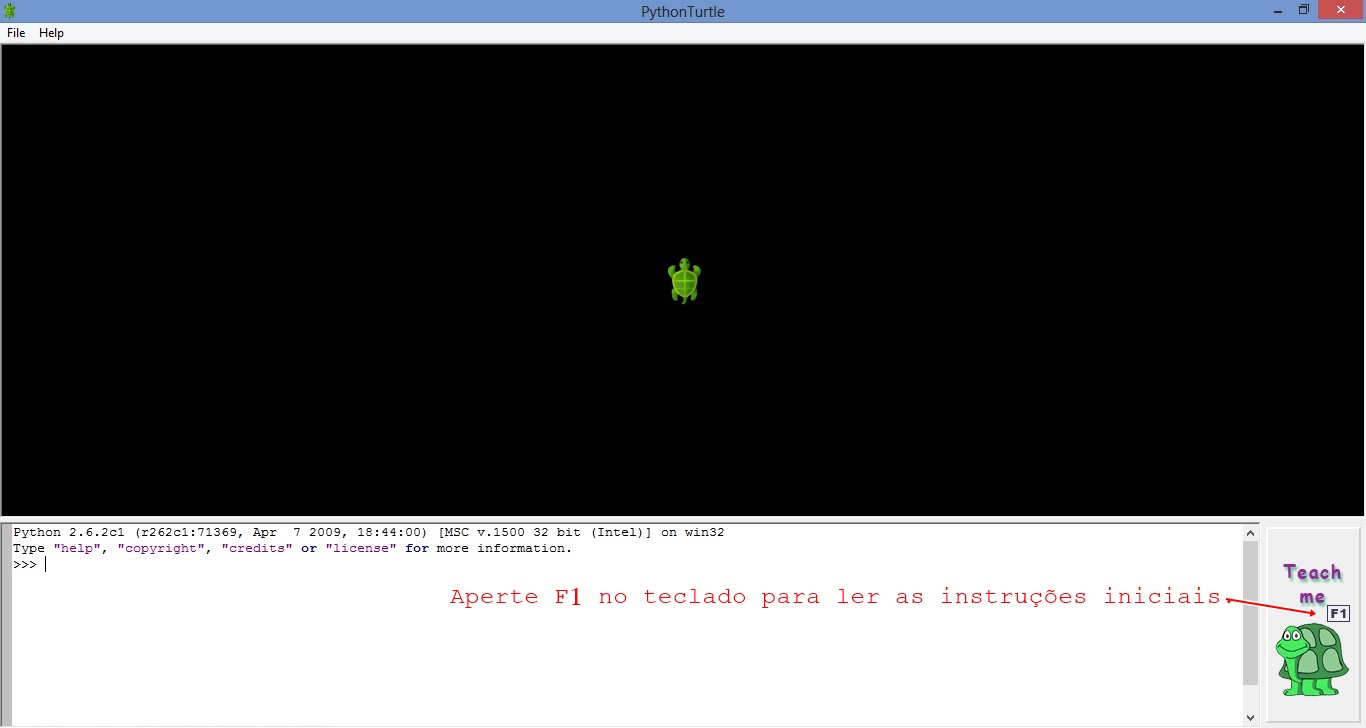Open the File menu
The width and height of the screenshot is (1366, 728).
(x=15, y=32)
